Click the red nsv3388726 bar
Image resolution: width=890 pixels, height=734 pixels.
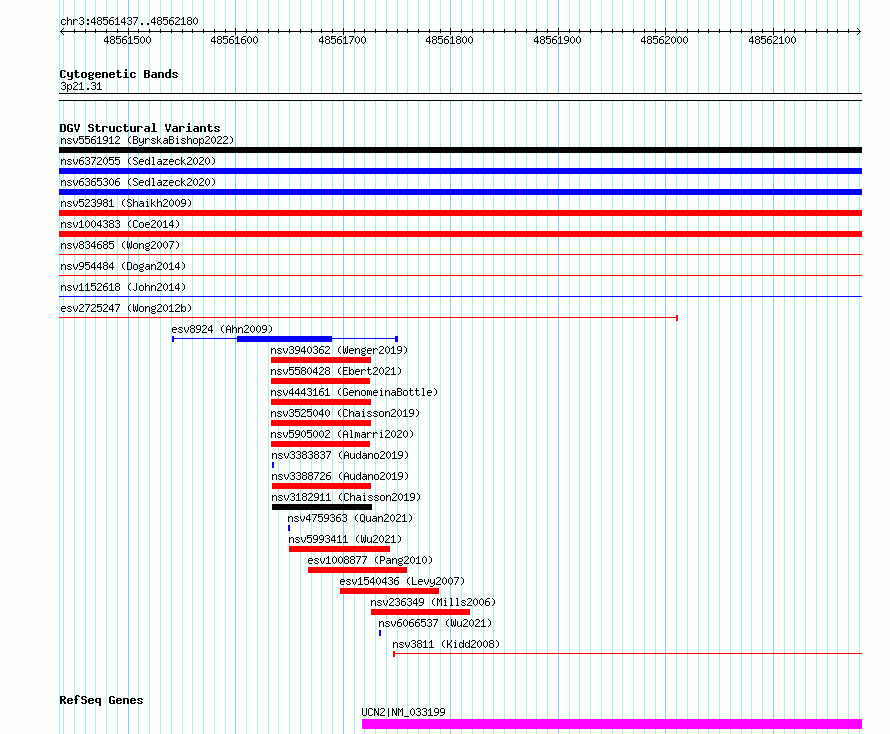coord(321,486)
